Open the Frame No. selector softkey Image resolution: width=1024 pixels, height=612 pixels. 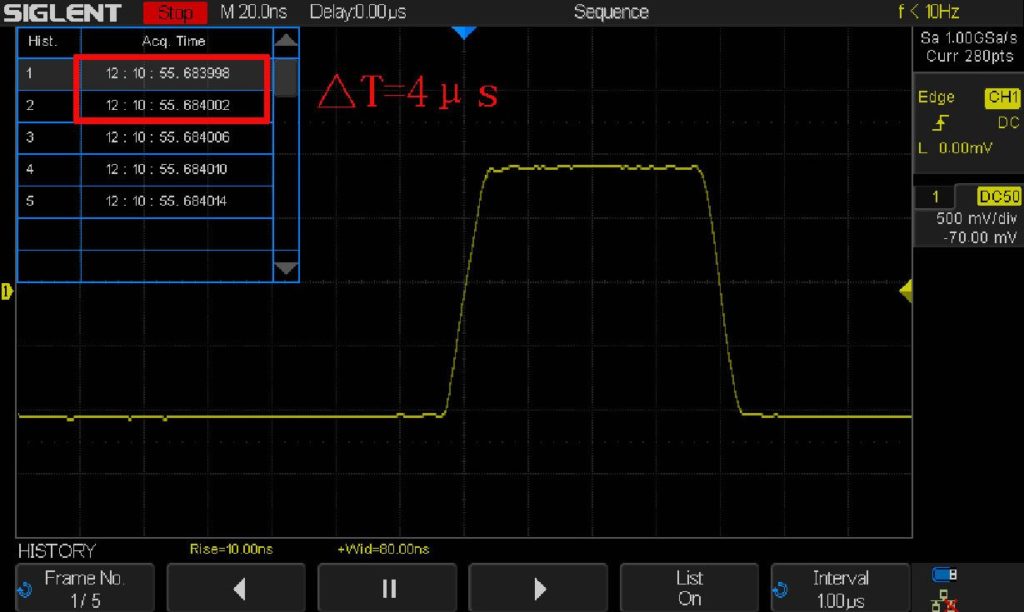84,587
